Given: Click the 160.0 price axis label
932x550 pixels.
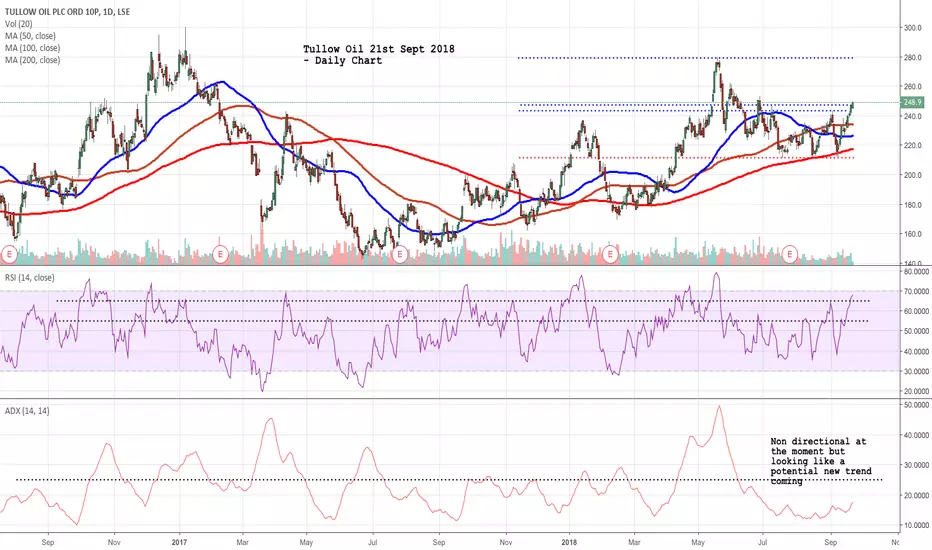Looking at the screenshot, I should click(913, 234).
